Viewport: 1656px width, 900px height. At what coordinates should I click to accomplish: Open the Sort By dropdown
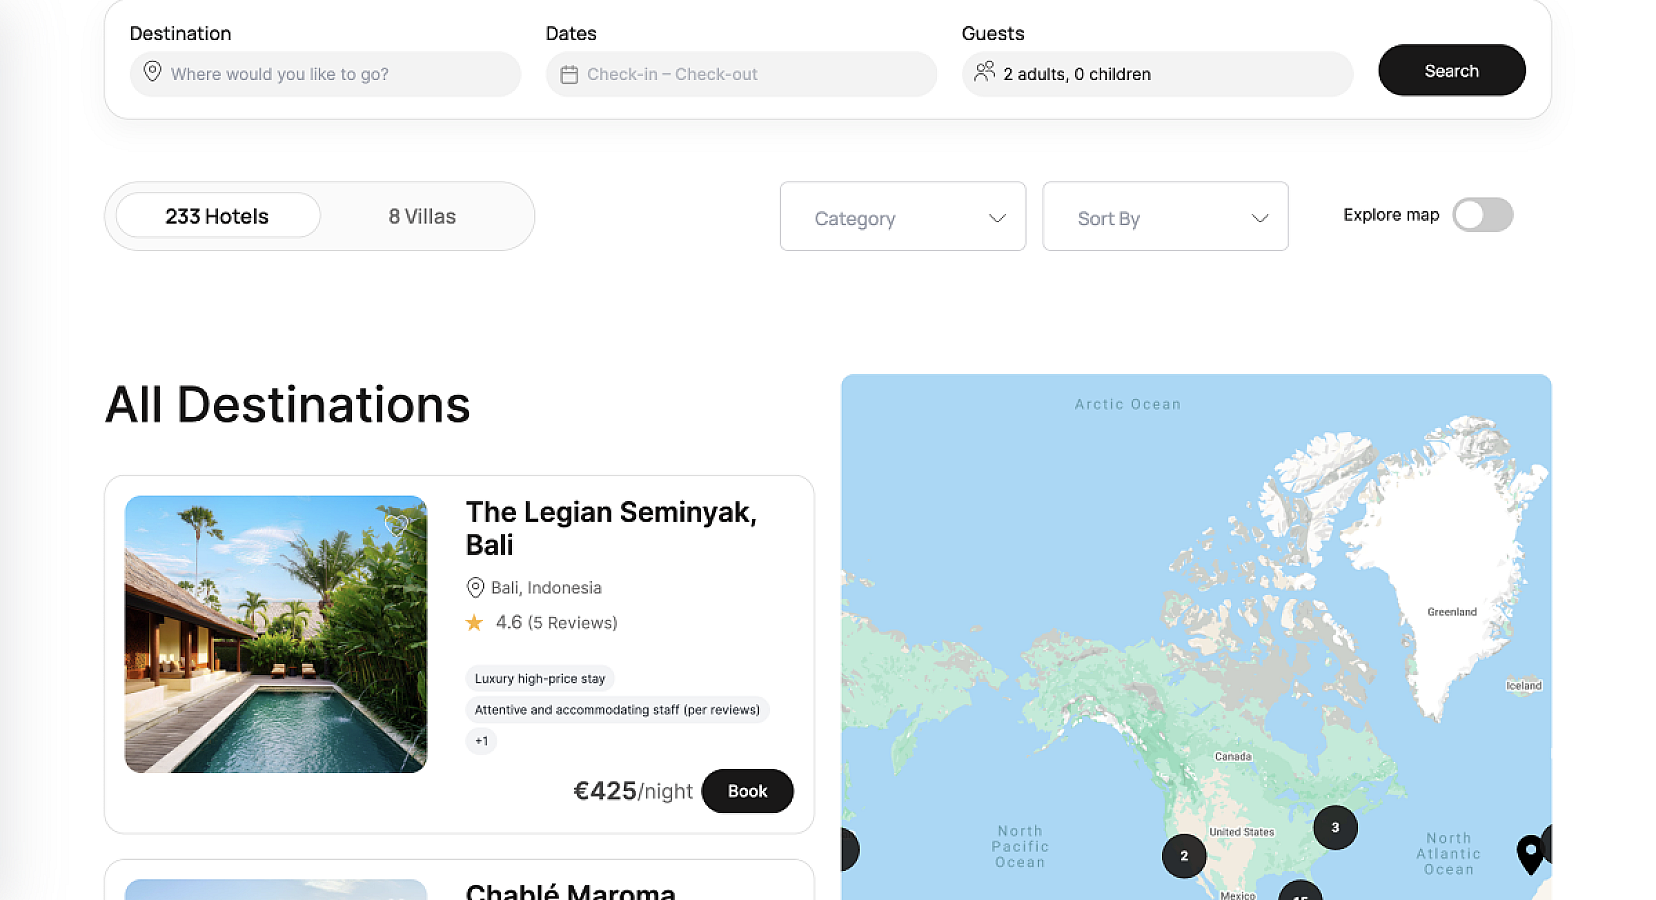(x=1165, y=217)
